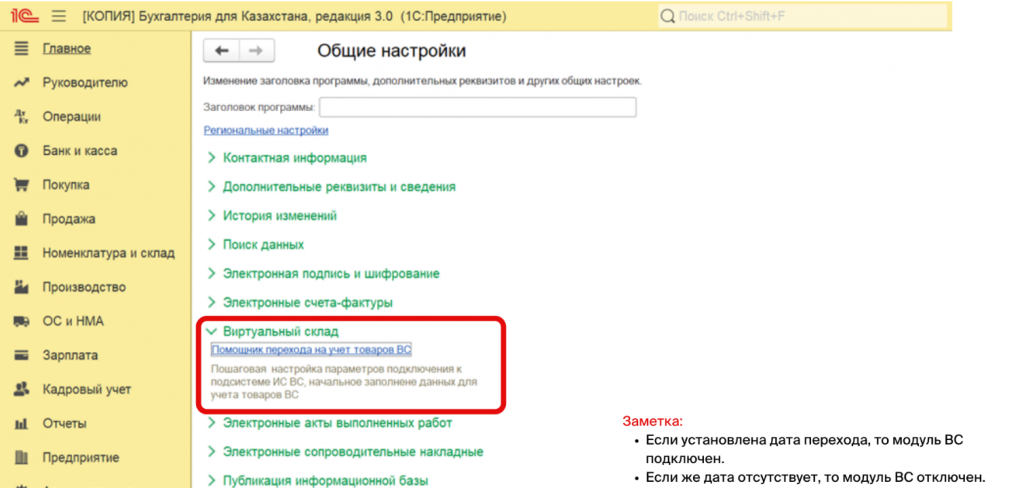
Task: Click the Номенклатура и склад boxes icon
Action: click(x=22, y=253)
